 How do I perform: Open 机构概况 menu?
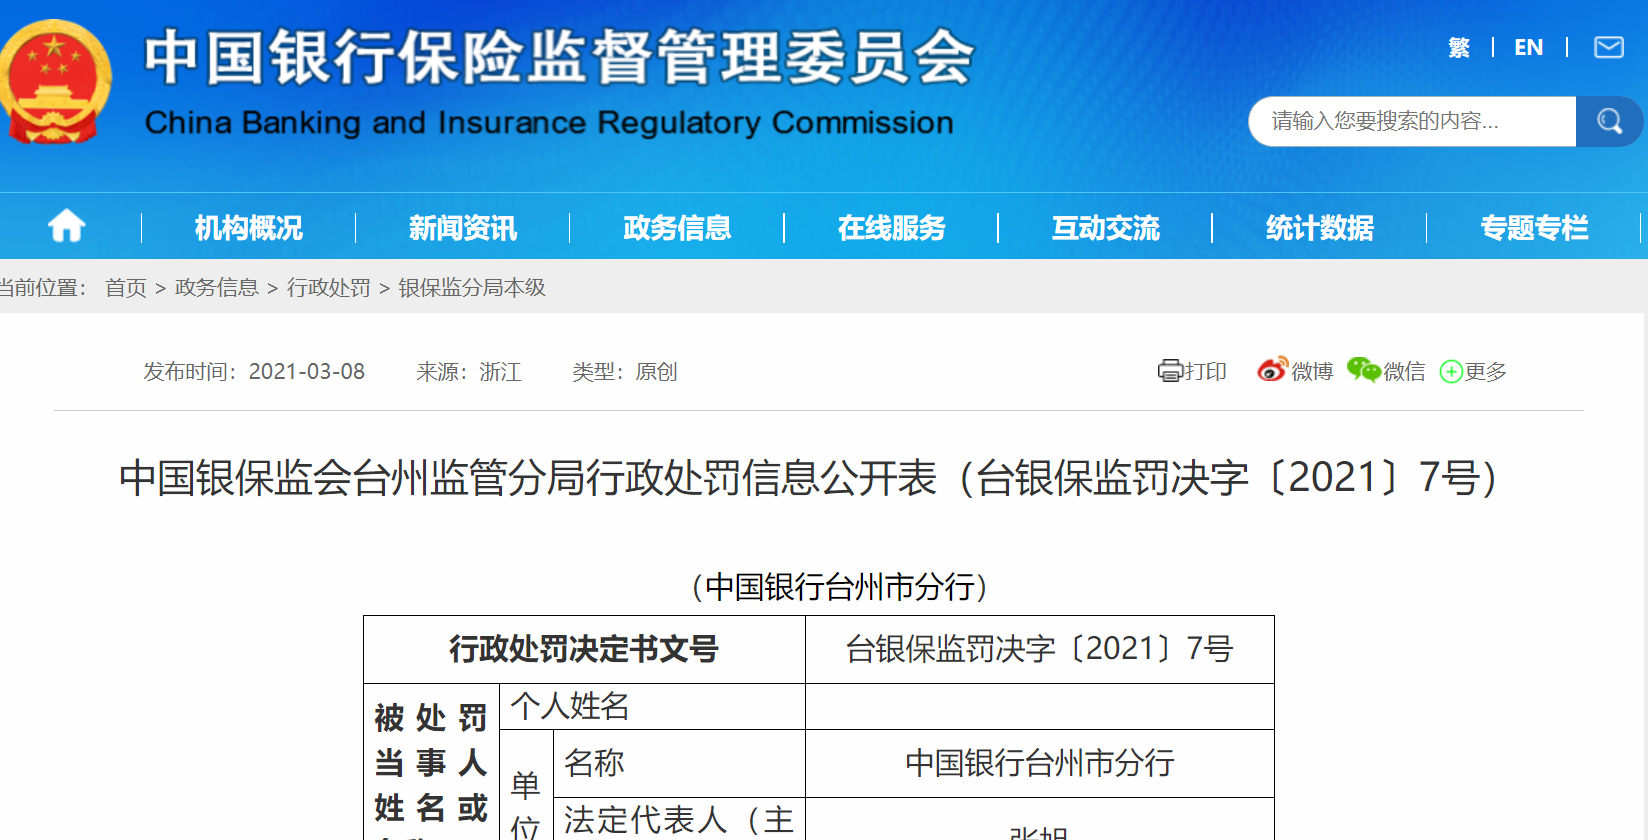[x=248, y=228]
